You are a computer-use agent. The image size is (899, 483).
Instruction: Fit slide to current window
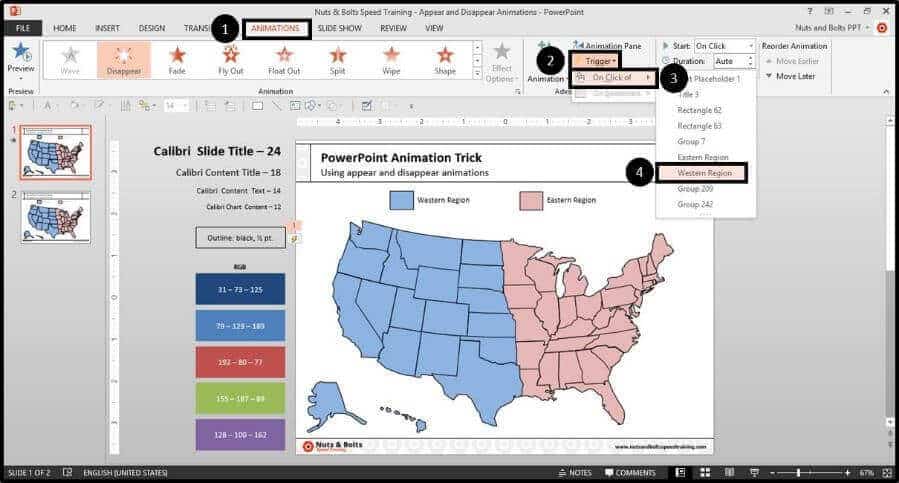click(x=888, y=472)
